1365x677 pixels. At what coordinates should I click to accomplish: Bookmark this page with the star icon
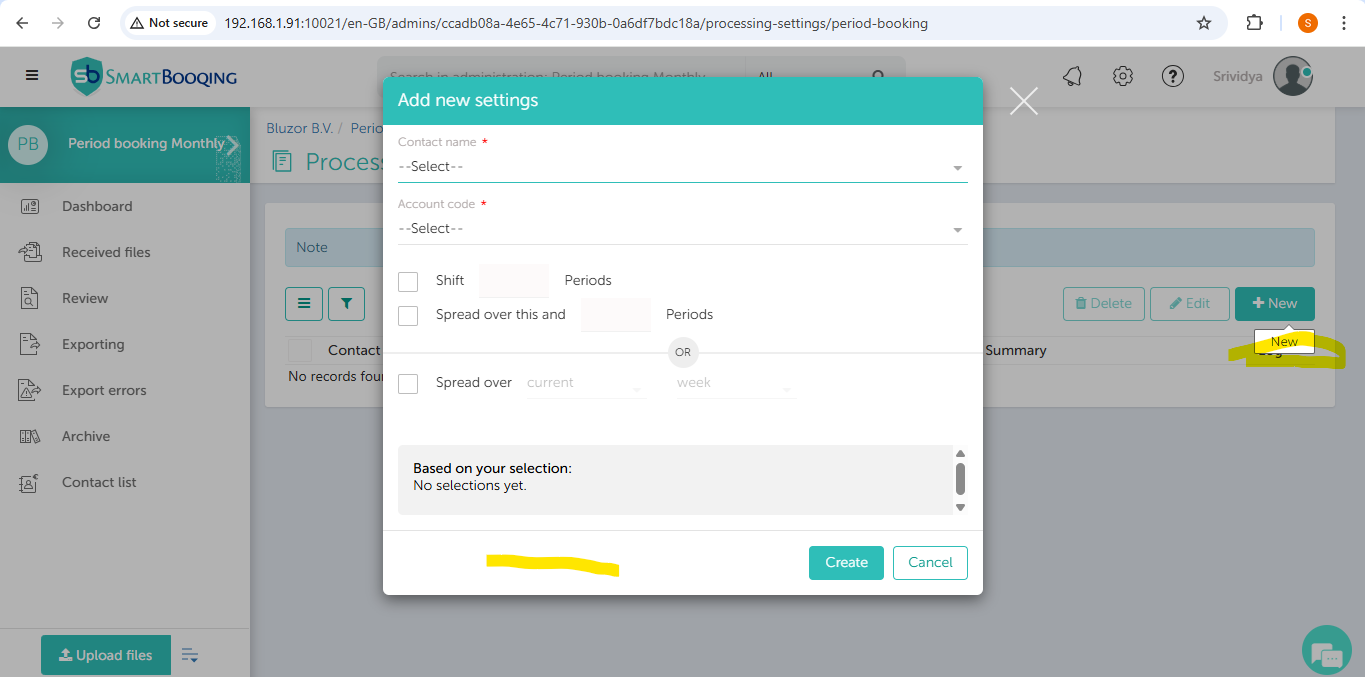tap(1204, 23)
